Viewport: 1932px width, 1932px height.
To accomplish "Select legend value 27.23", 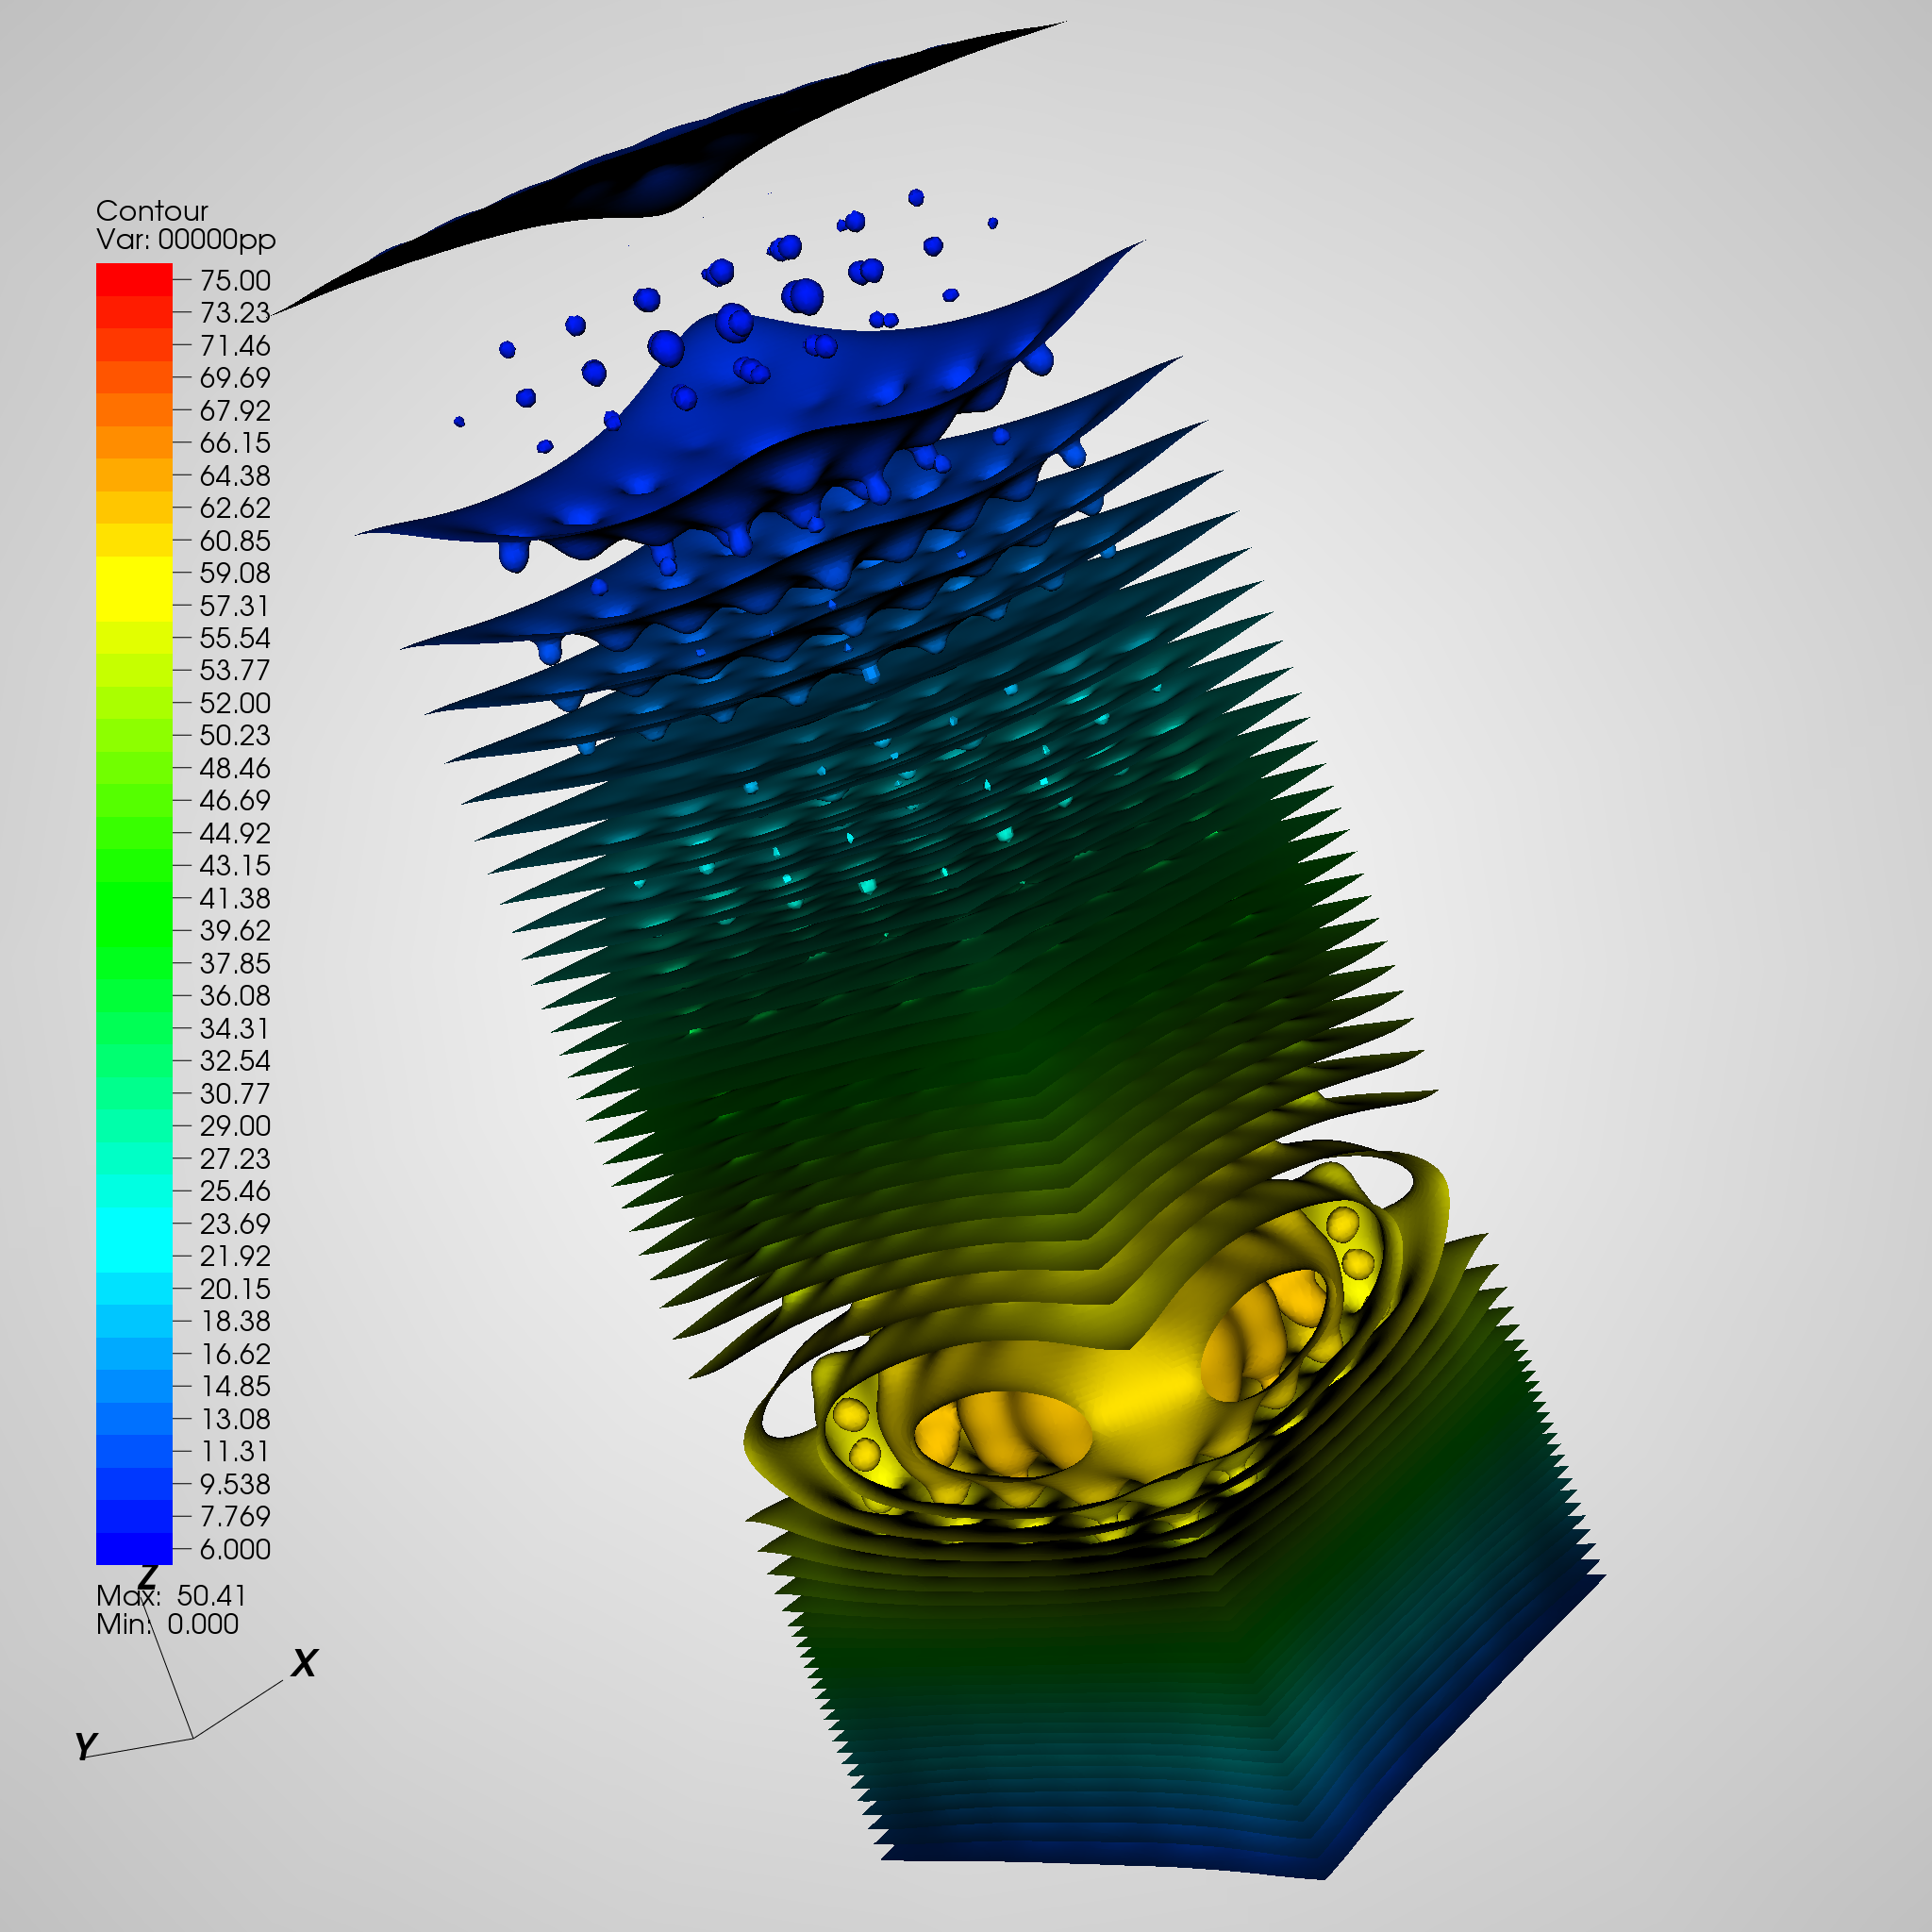I will (x=235, y=1158).
